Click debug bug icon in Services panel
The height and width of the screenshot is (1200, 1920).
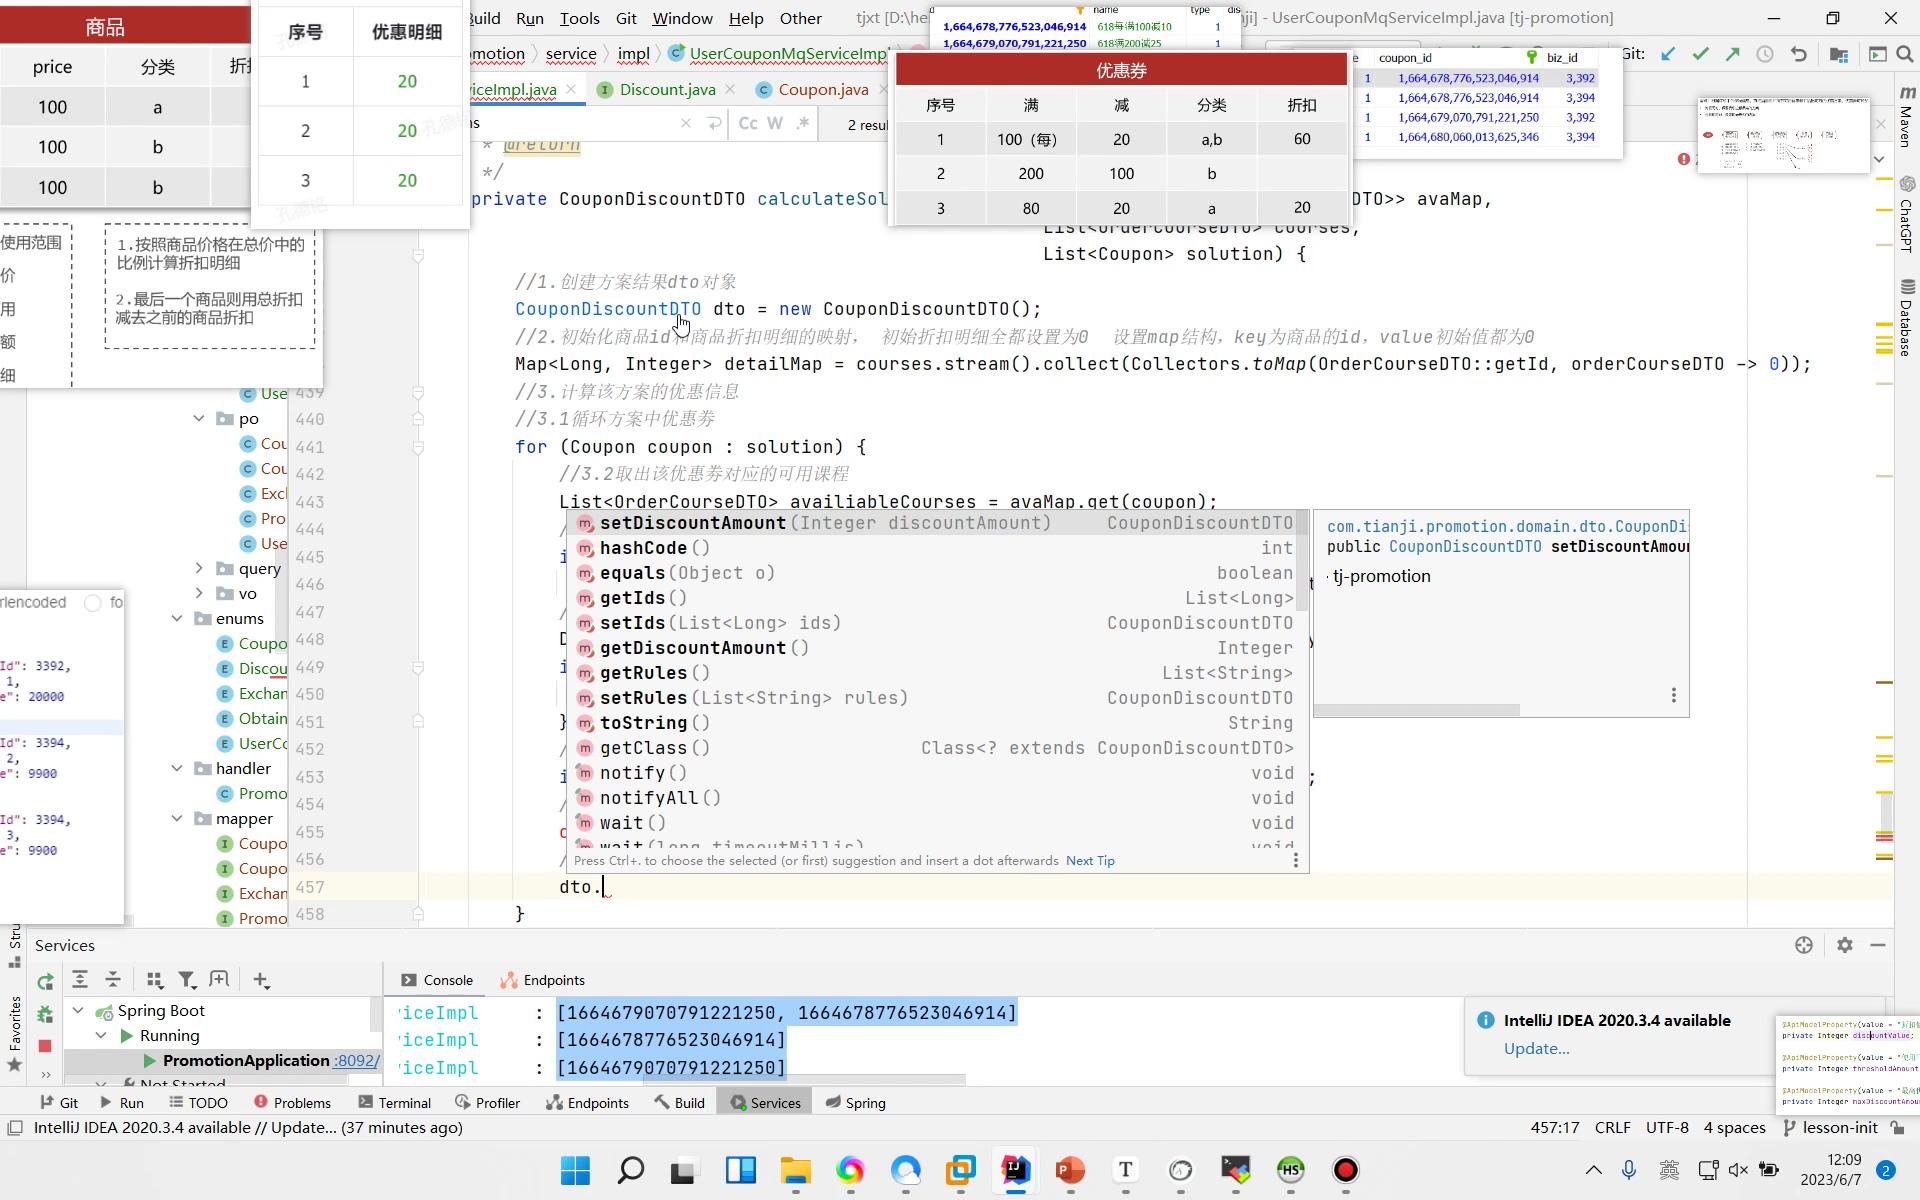[45, 1014]
